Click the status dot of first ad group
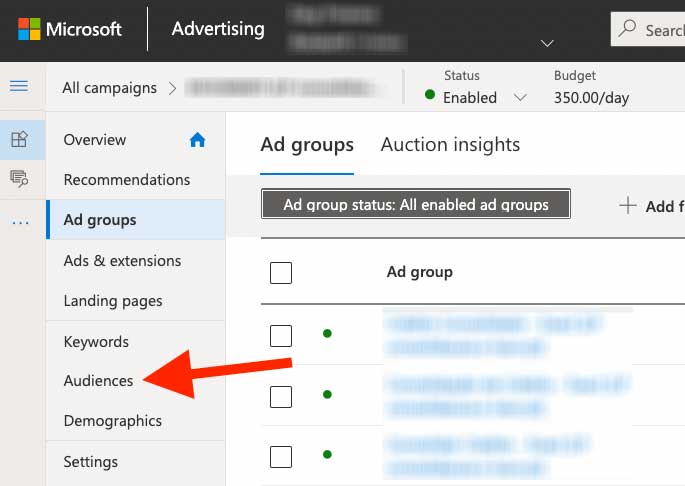The width and height of the screenshot is (685, 486). (x=327, y=334)
